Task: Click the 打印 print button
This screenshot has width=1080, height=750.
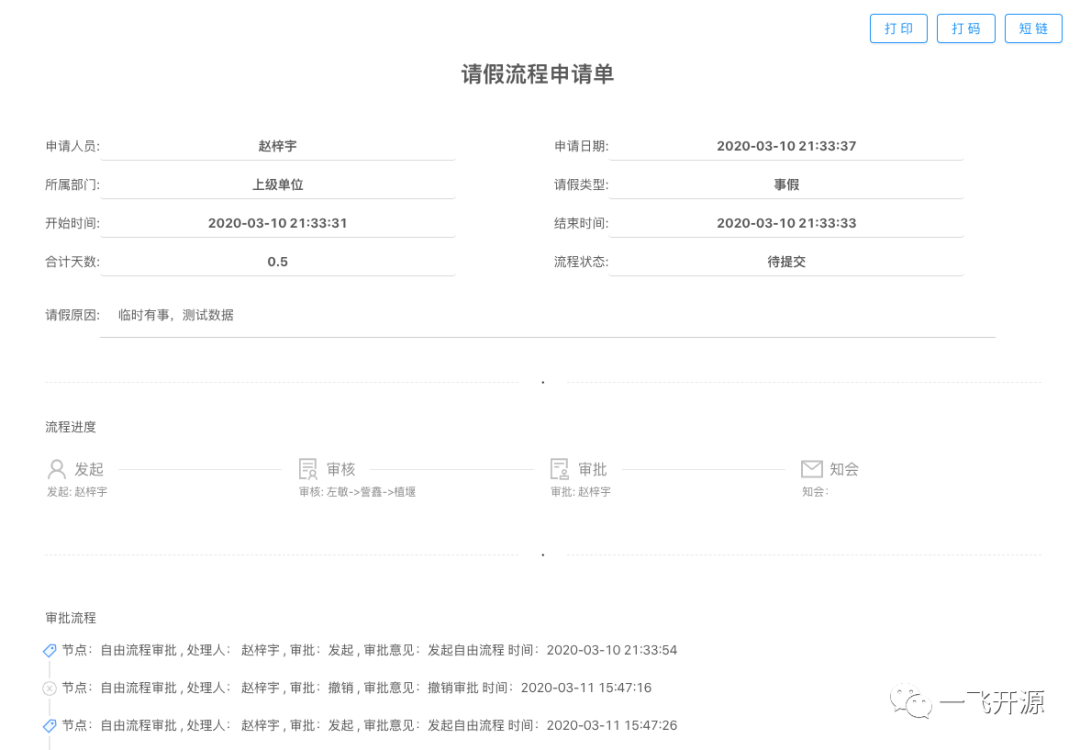Action: (x=898, y=29)
